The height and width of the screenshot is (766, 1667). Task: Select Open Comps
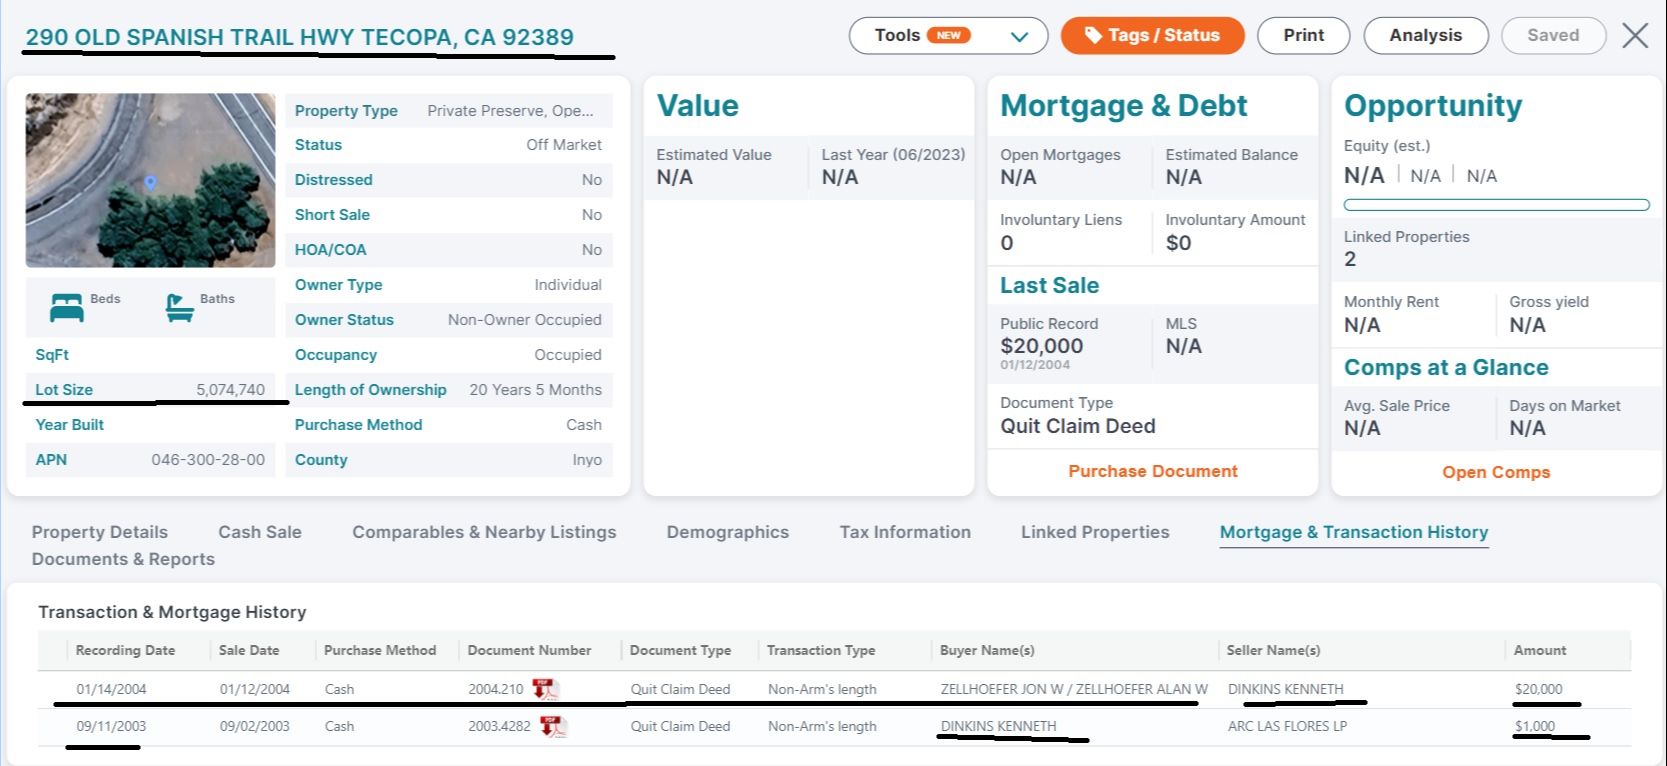click(x=1495, y=472)
